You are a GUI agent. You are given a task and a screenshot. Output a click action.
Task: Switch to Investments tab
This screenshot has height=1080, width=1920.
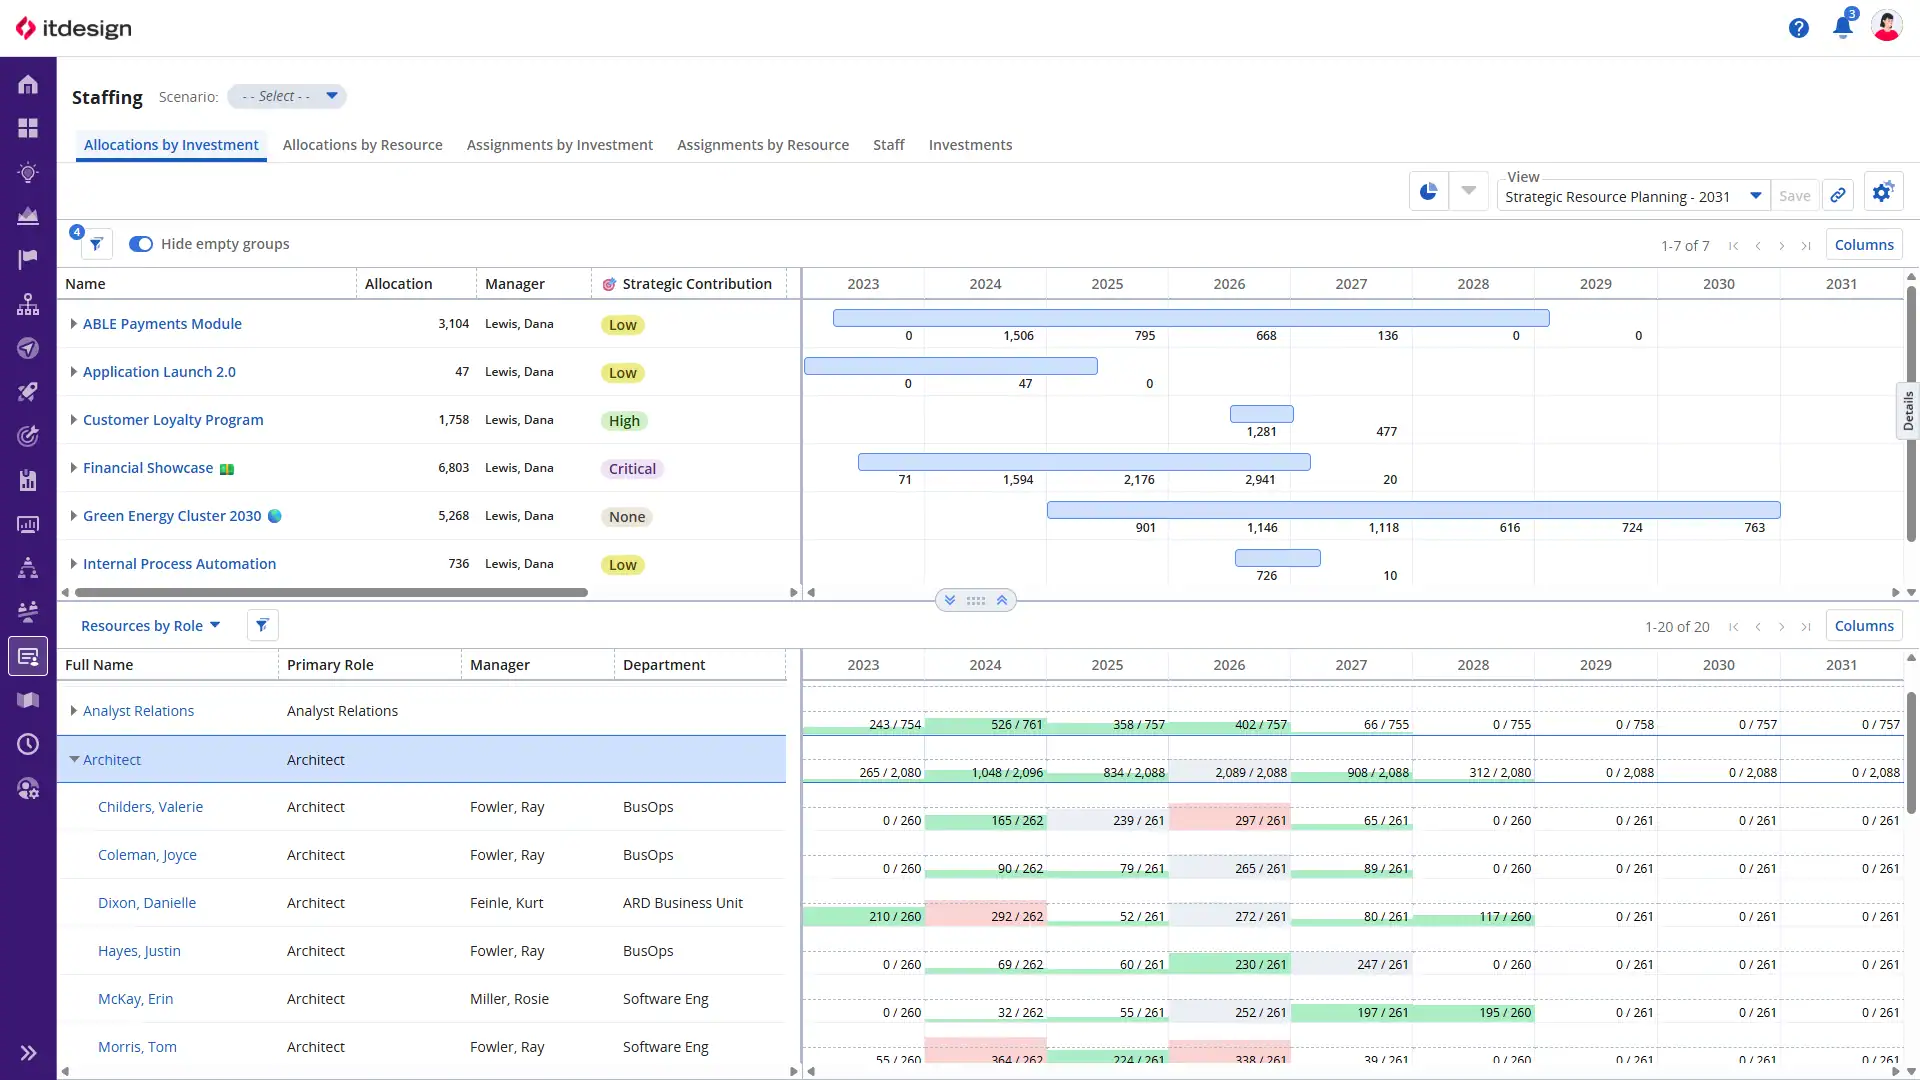click(970, 145)
